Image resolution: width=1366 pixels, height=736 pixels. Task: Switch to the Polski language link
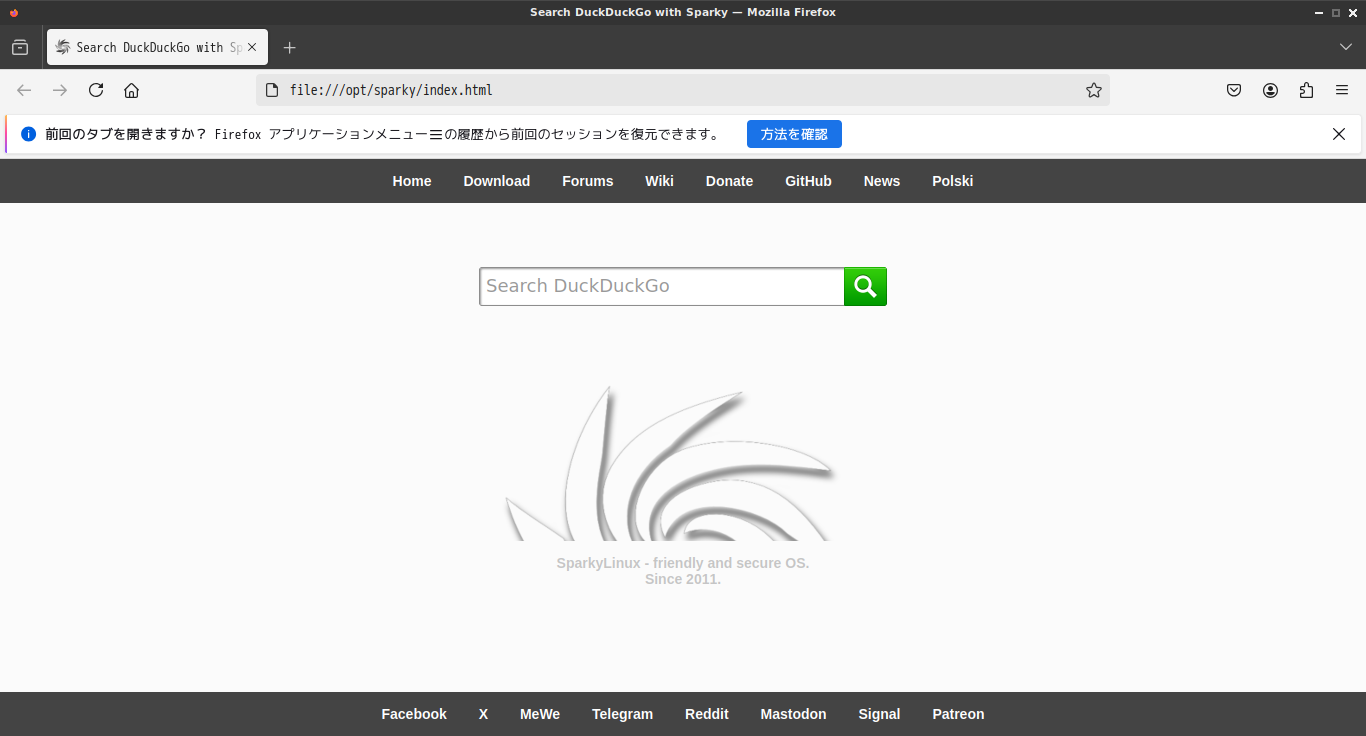click(953, 181)
